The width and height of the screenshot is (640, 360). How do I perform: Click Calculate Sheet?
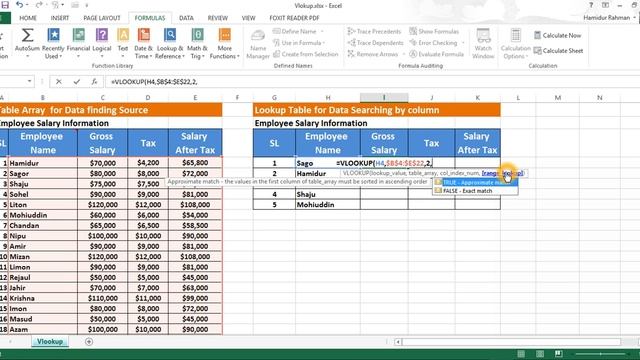(558, 51)
